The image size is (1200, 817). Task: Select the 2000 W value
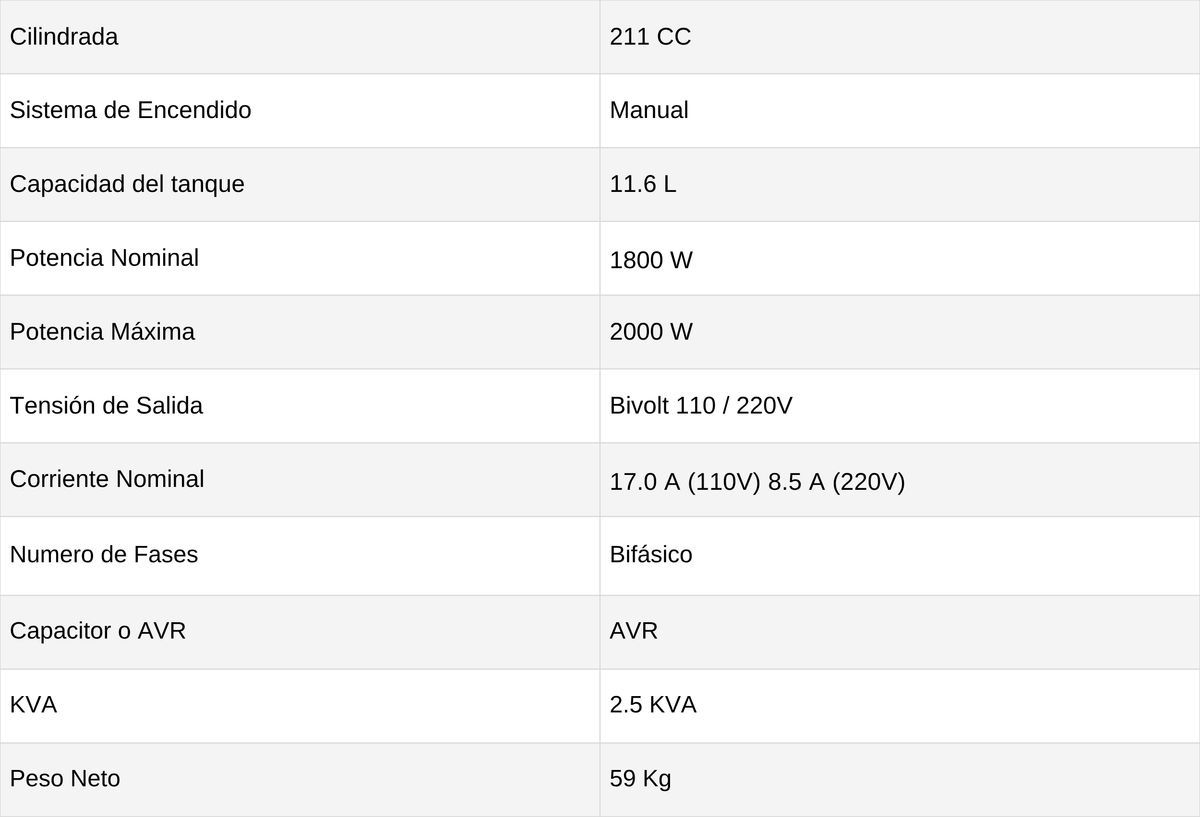(x=651, y=332)
